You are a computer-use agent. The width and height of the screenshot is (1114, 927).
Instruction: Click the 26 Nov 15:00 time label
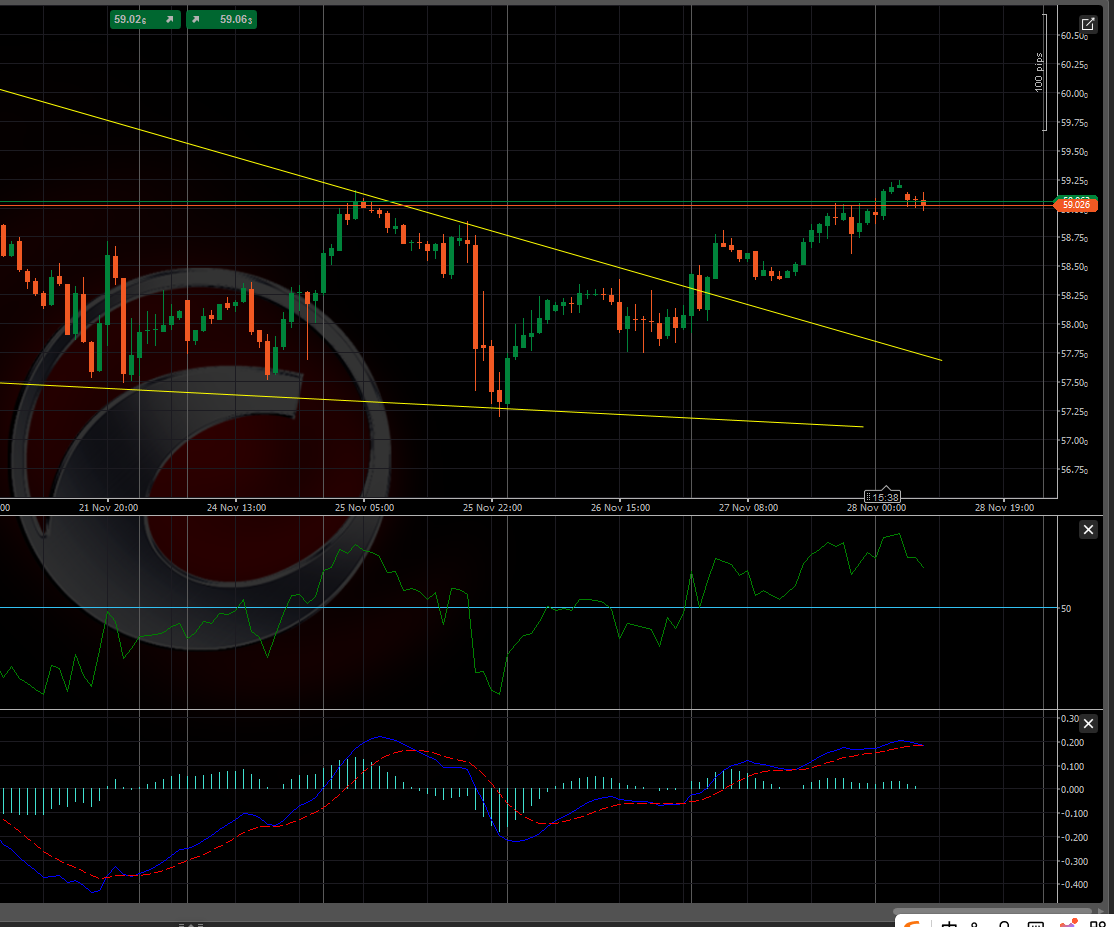click(x=620, y=507)
